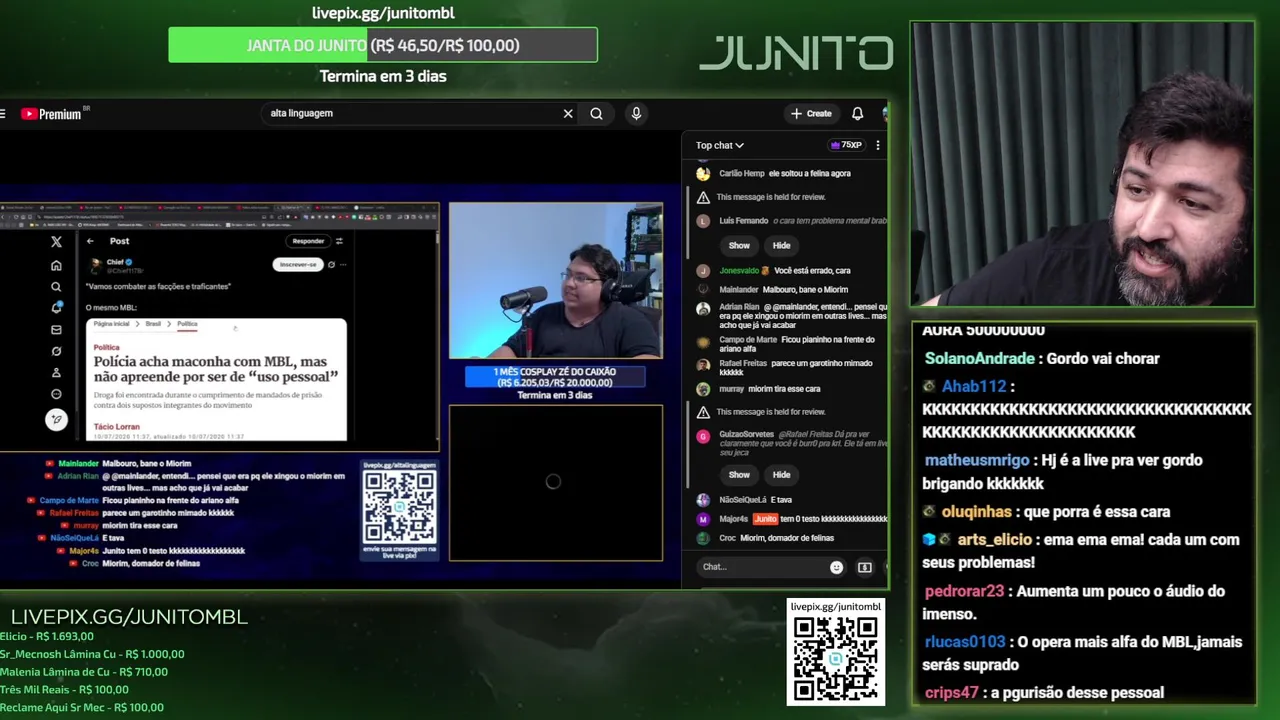Click 'Três Mil Reais - R$ 100,00'
This screenshot has width=1280, height=720.
coord(64,690)
